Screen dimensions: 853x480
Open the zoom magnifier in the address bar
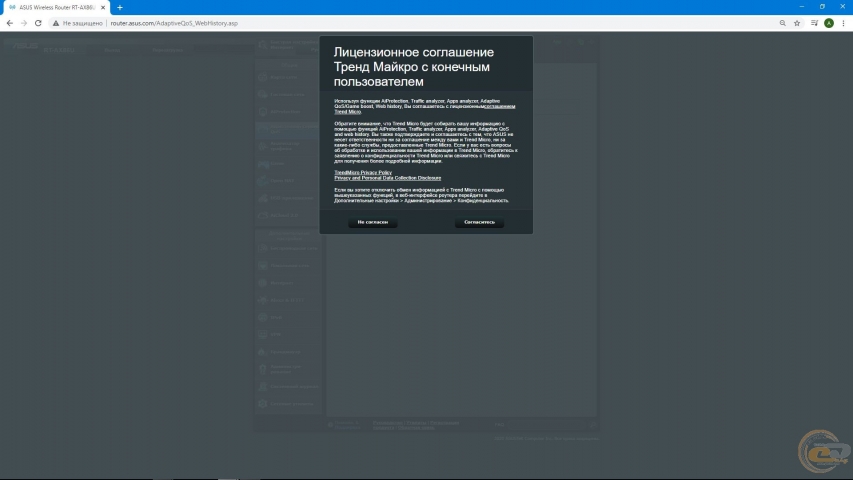[782, 23]
